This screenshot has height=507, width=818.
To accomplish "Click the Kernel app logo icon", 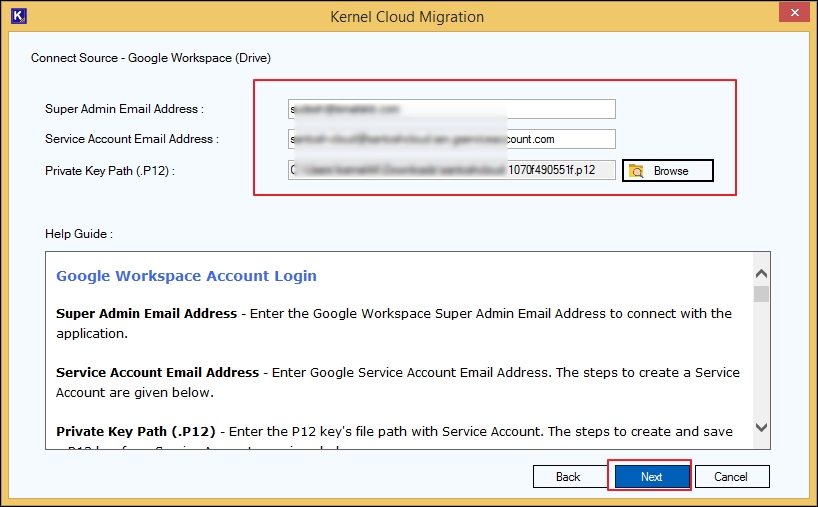I will 19,16.
